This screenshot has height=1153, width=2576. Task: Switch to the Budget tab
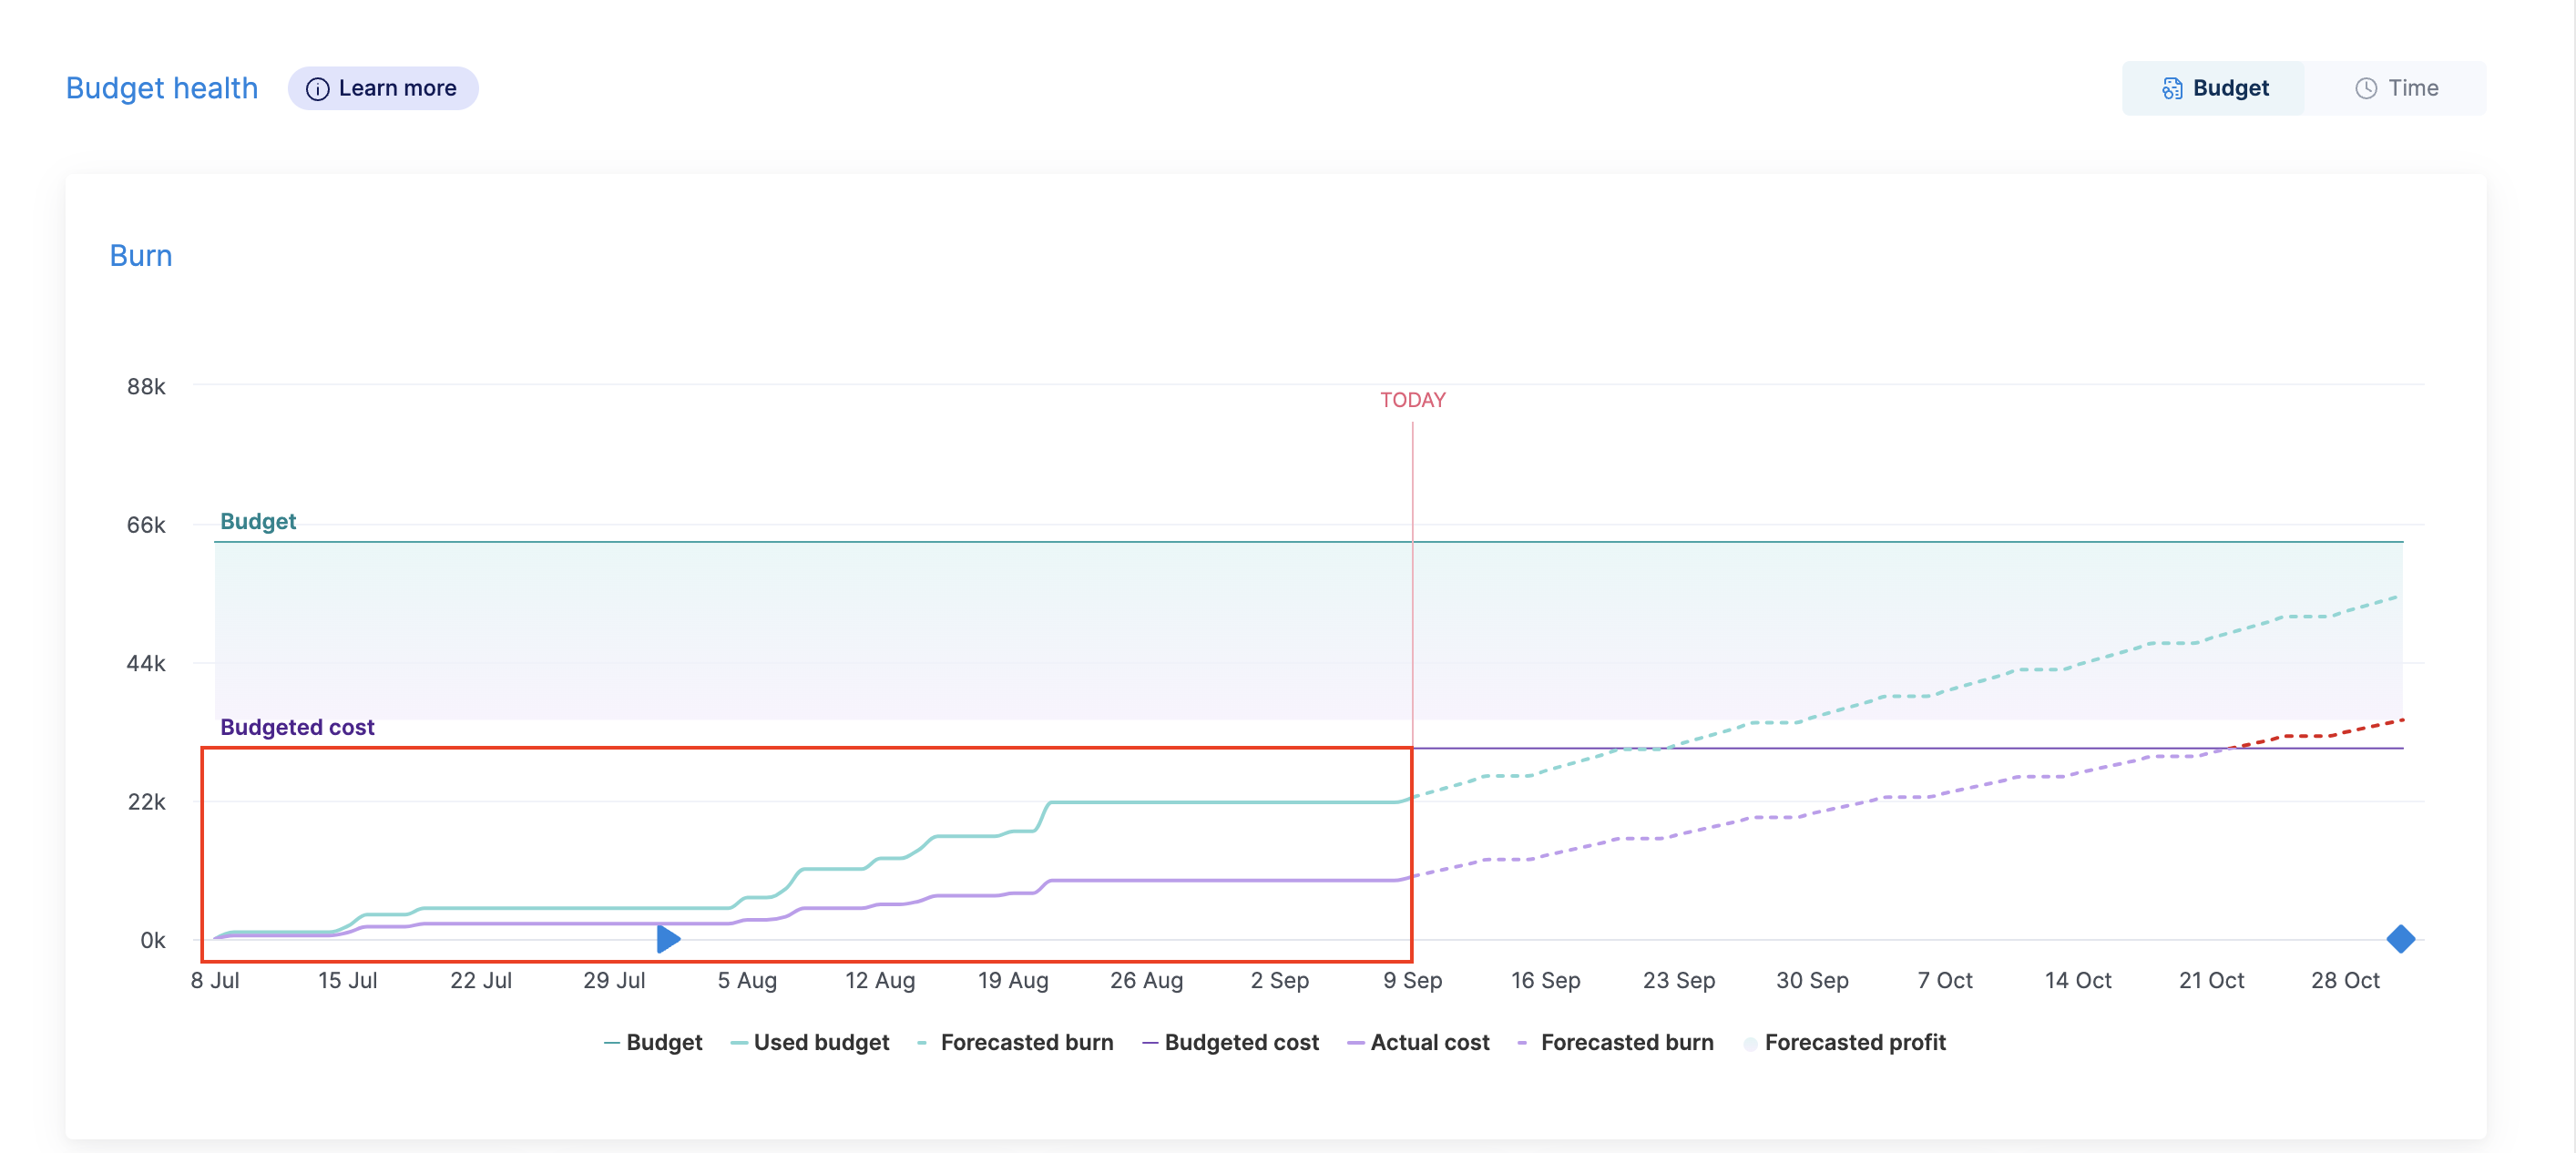[2214, 88]
